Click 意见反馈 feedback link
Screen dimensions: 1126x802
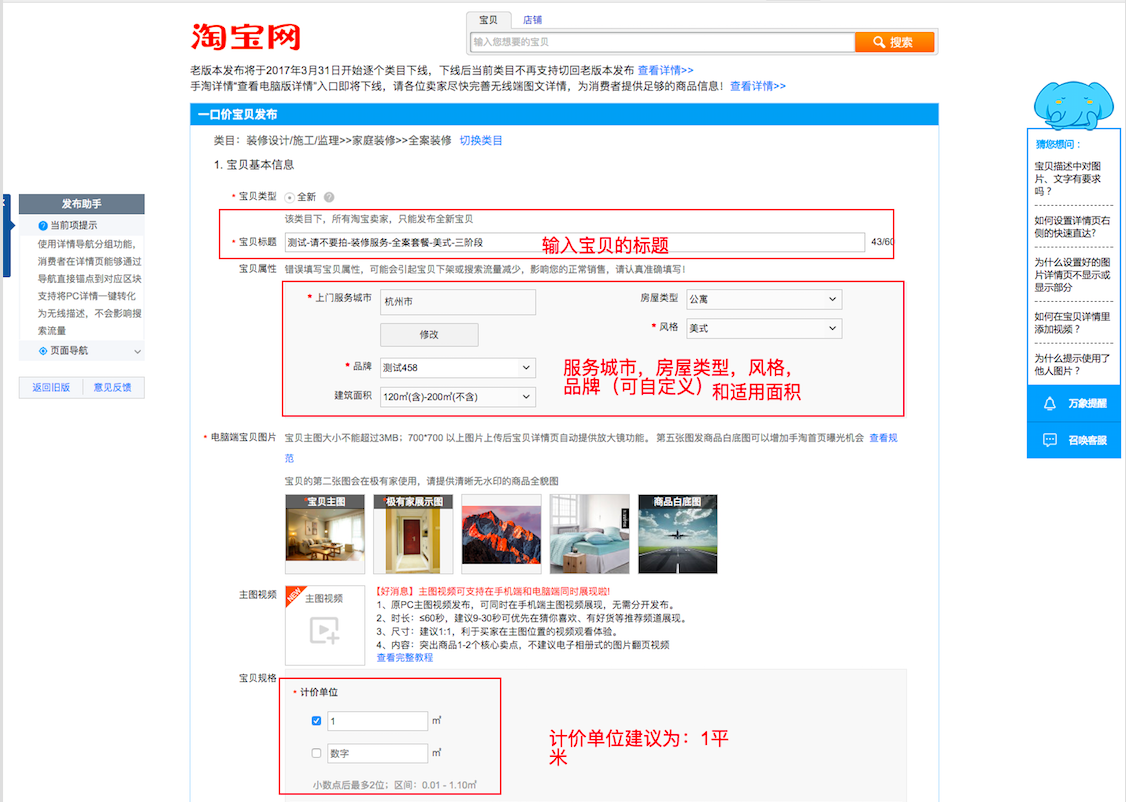point(112,388)
